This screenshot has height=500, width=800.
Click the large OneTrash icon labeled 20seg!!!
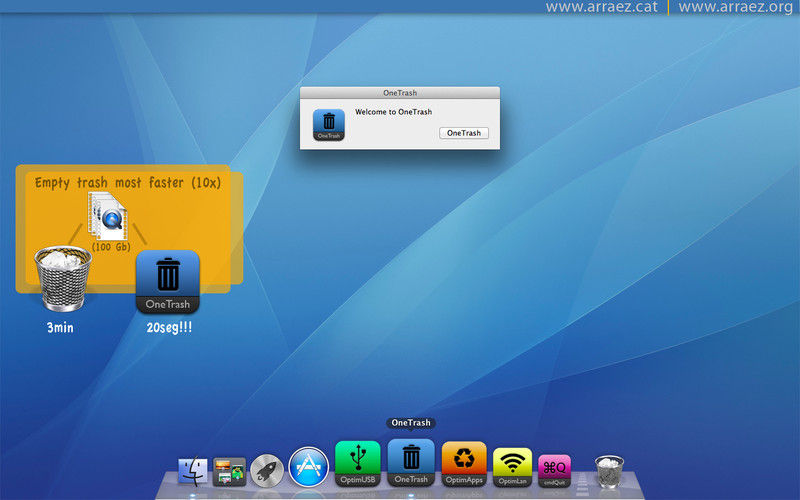coord(167,282)
